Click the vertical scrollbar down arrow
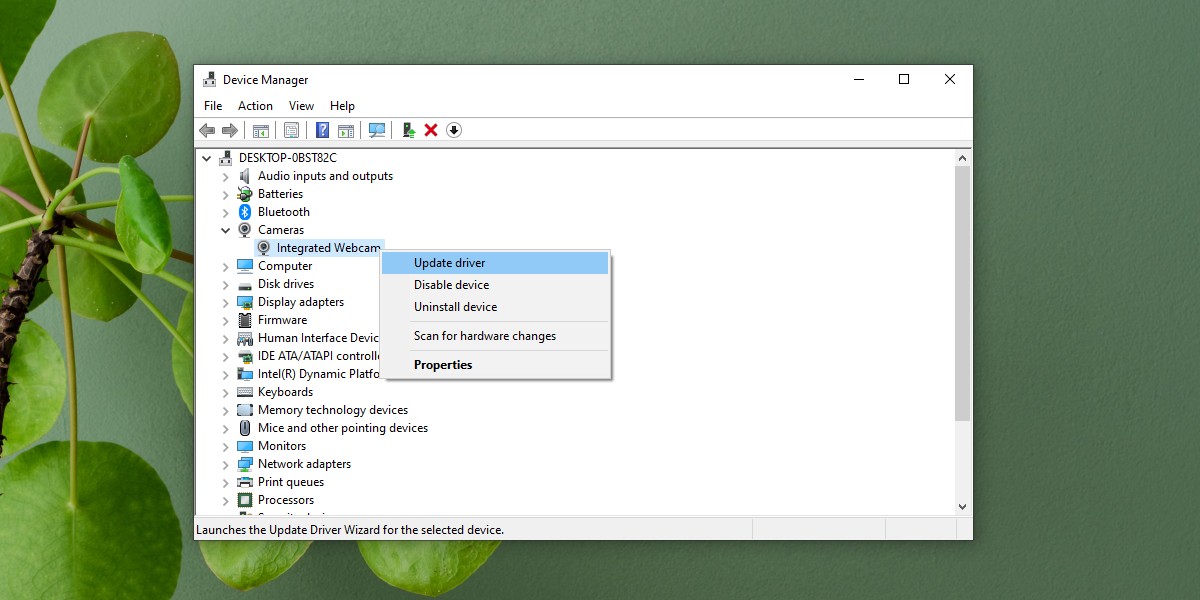This screenshot has height=600, width=1200. pos(961,506)
